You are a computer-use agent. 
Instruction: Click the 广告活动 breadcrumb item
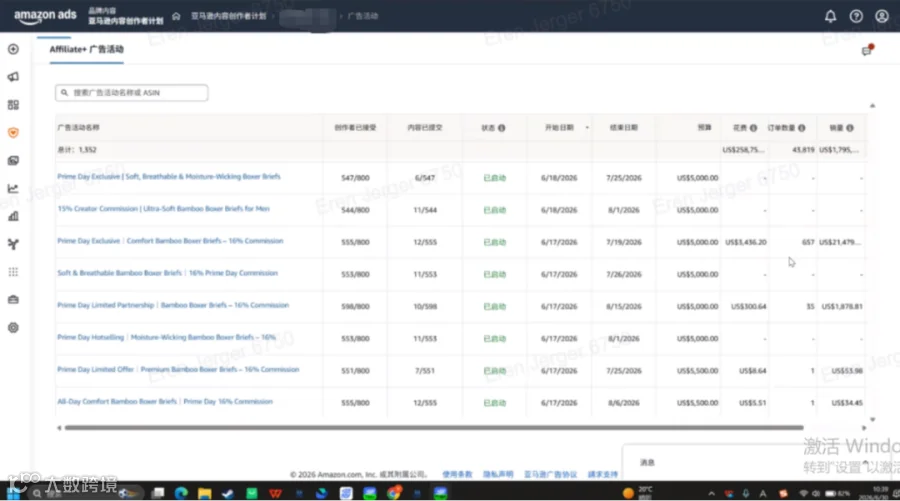[x=363, y=16]
